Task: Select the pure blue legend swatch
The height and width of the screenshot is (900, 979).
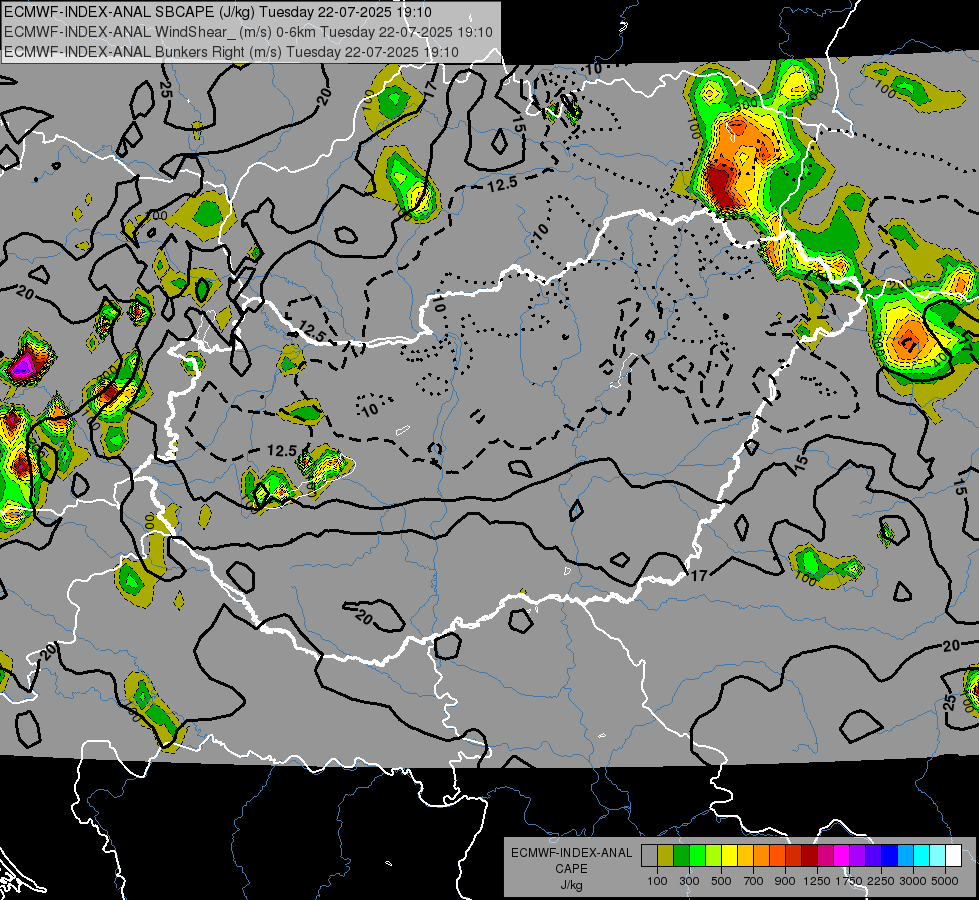Action: [x=890, y=855]
